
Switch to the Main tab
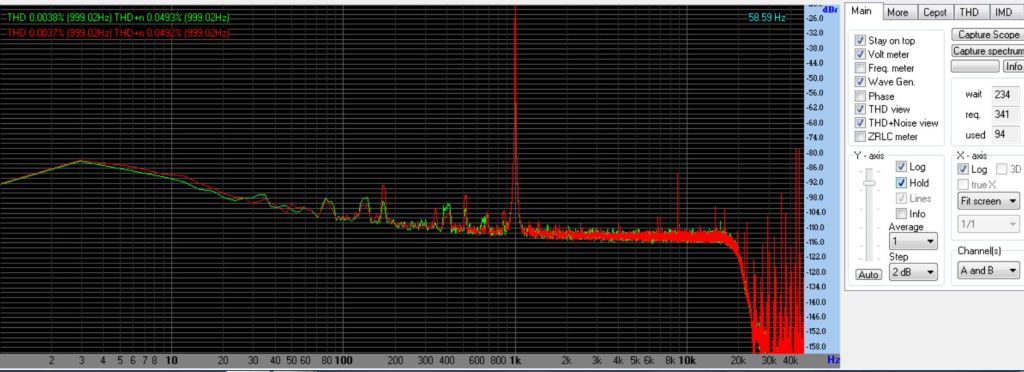click(861, 12)
